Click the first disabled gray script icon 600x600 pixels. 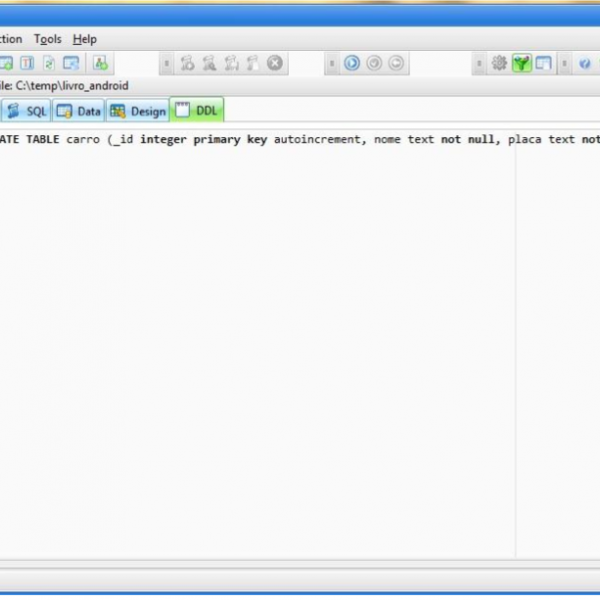click(187, 63)
